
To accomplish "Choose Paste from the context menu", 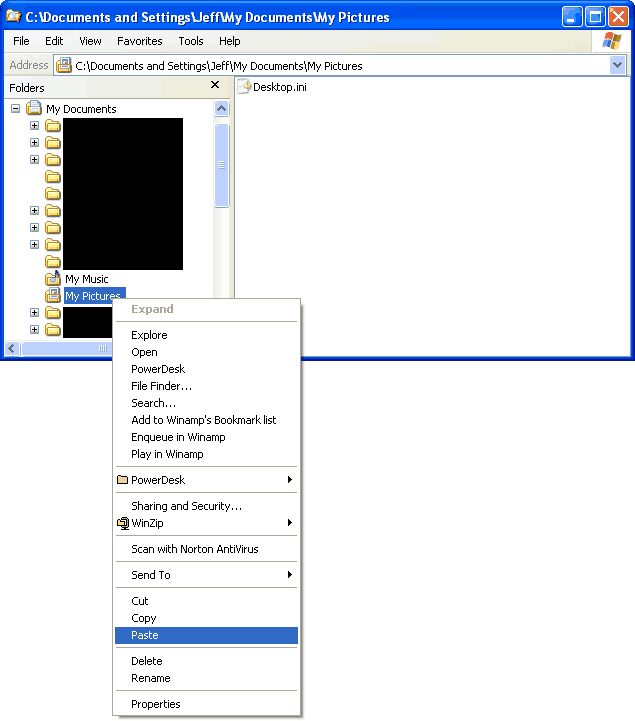I will click(x=206, y=635).
